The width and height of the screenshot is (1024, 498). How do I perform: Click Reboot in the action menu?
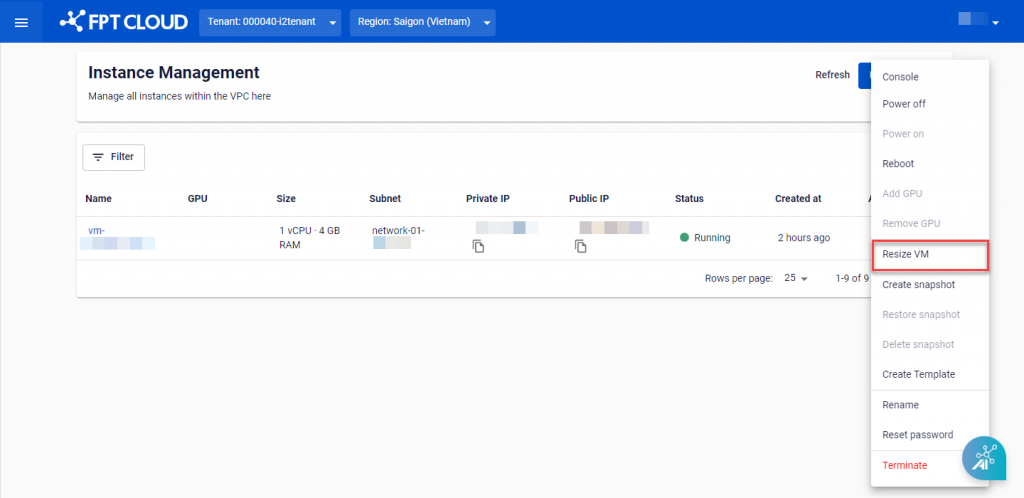pos(898,164)
